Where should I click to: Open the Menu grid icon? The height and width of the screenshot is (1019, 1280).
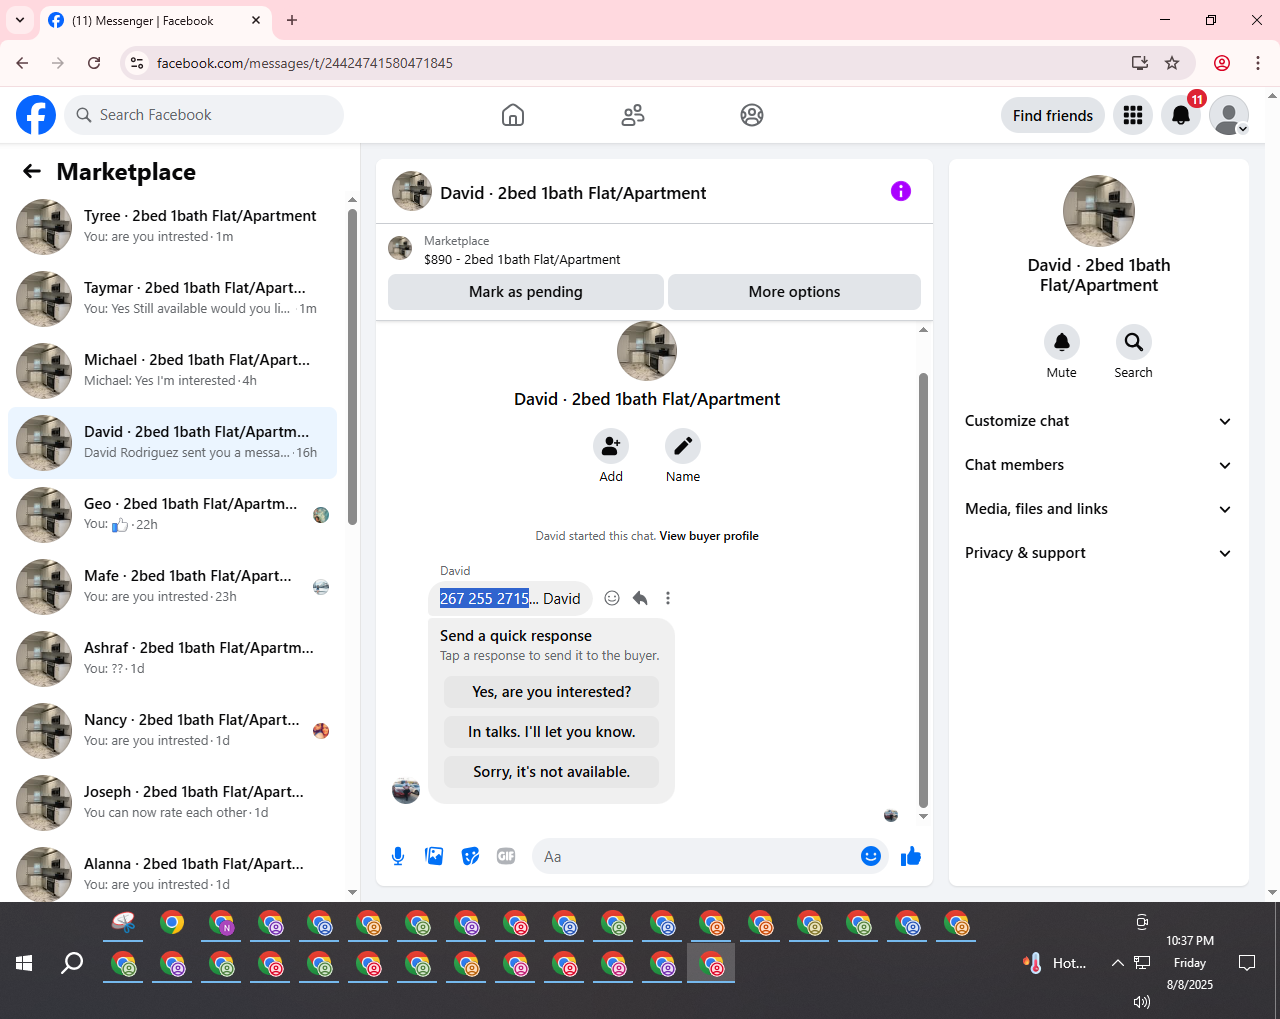[x=1133, y=115]
